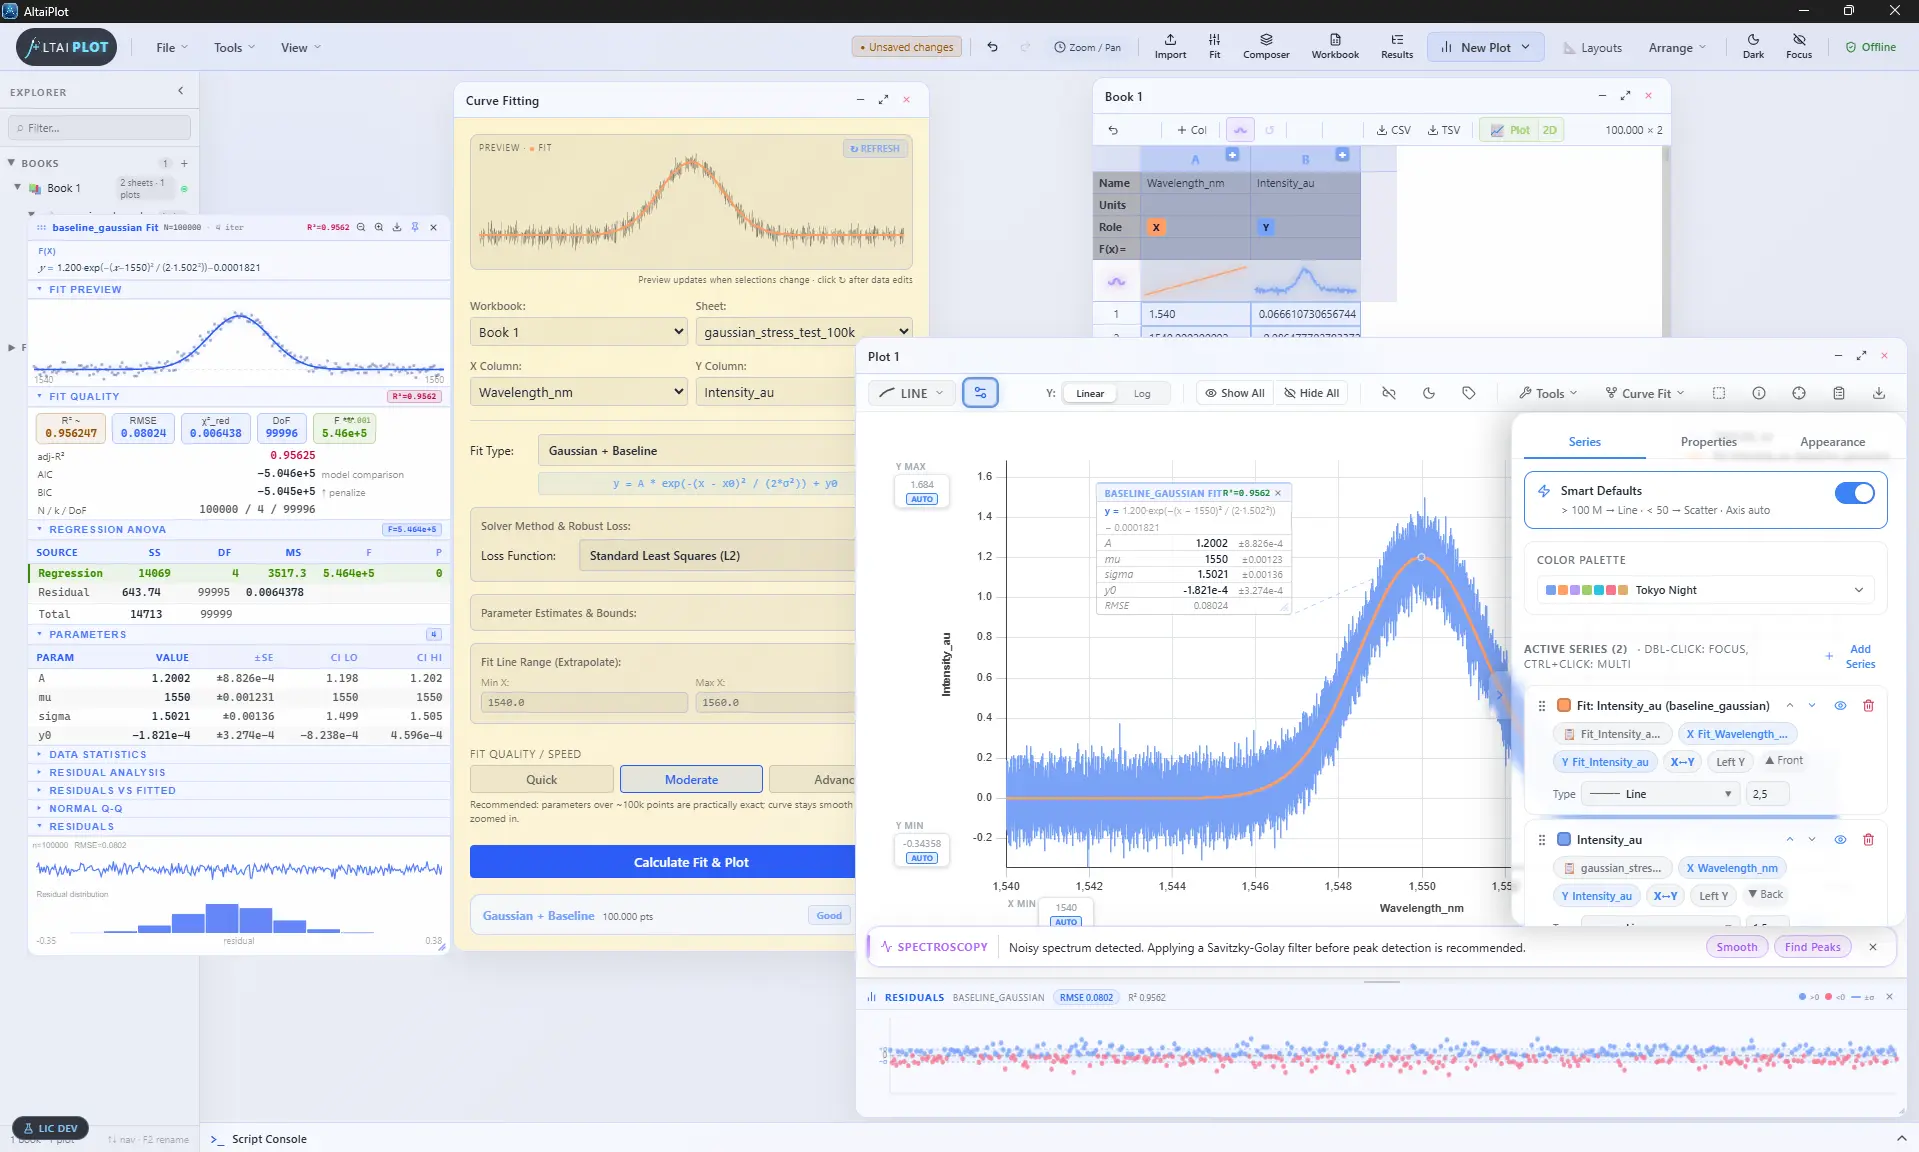Screen dimensions: 1919x1152
Task: Pin the baseline_gaussian Fit panel
Action: click(x=415, y=227)
